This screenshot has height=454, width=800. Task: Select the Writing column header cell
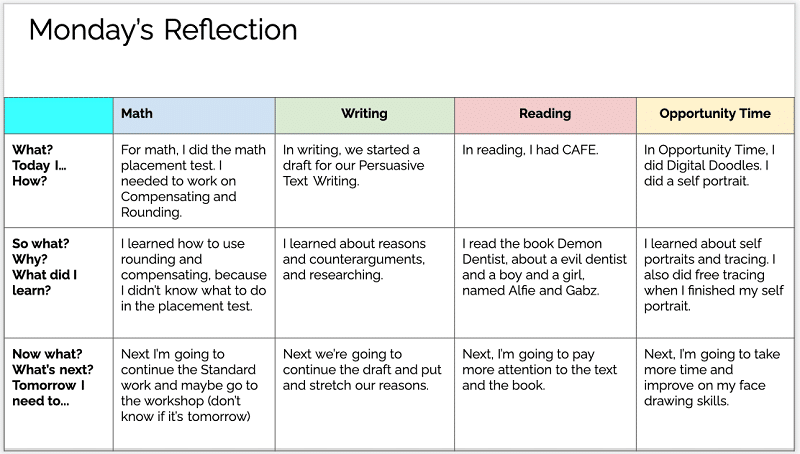click(x=364, y=114)
